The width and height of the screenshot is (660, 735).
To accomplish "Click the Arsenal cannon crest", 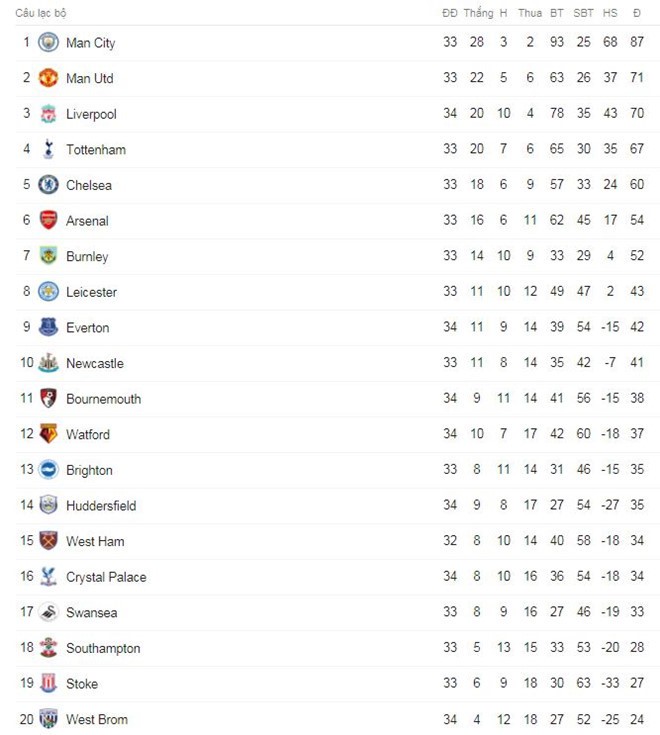I will (48, 220).
